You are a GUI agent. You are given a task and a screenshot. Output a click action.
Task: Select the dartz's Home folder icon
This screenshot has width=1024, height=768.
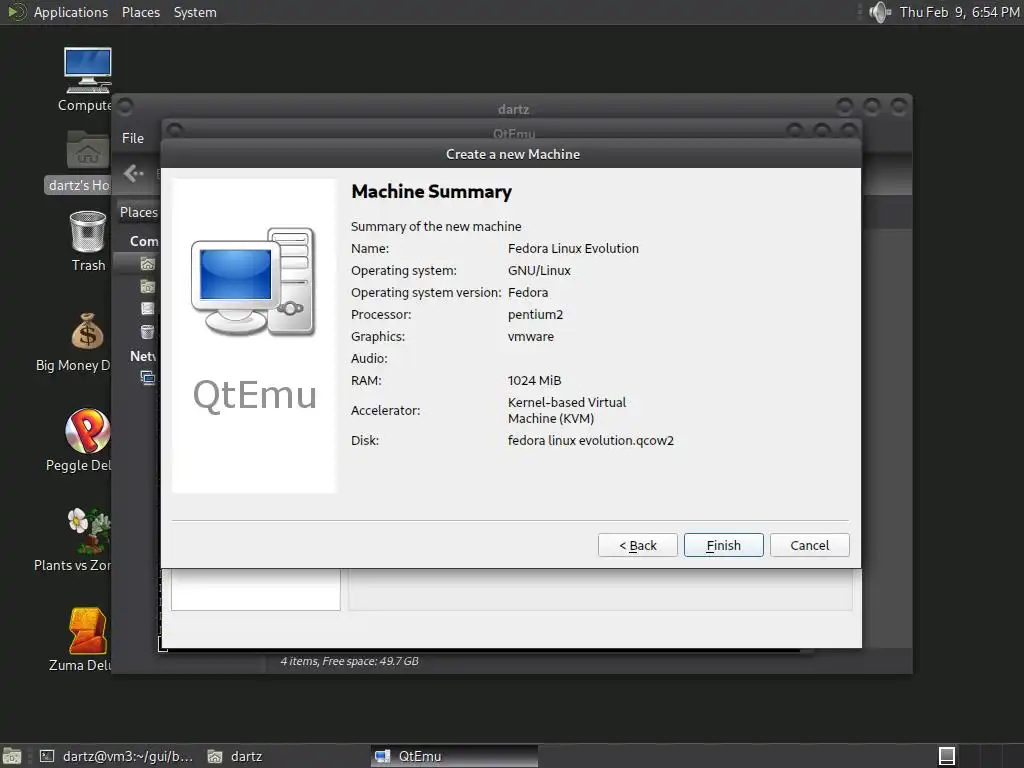pos(88,150)
